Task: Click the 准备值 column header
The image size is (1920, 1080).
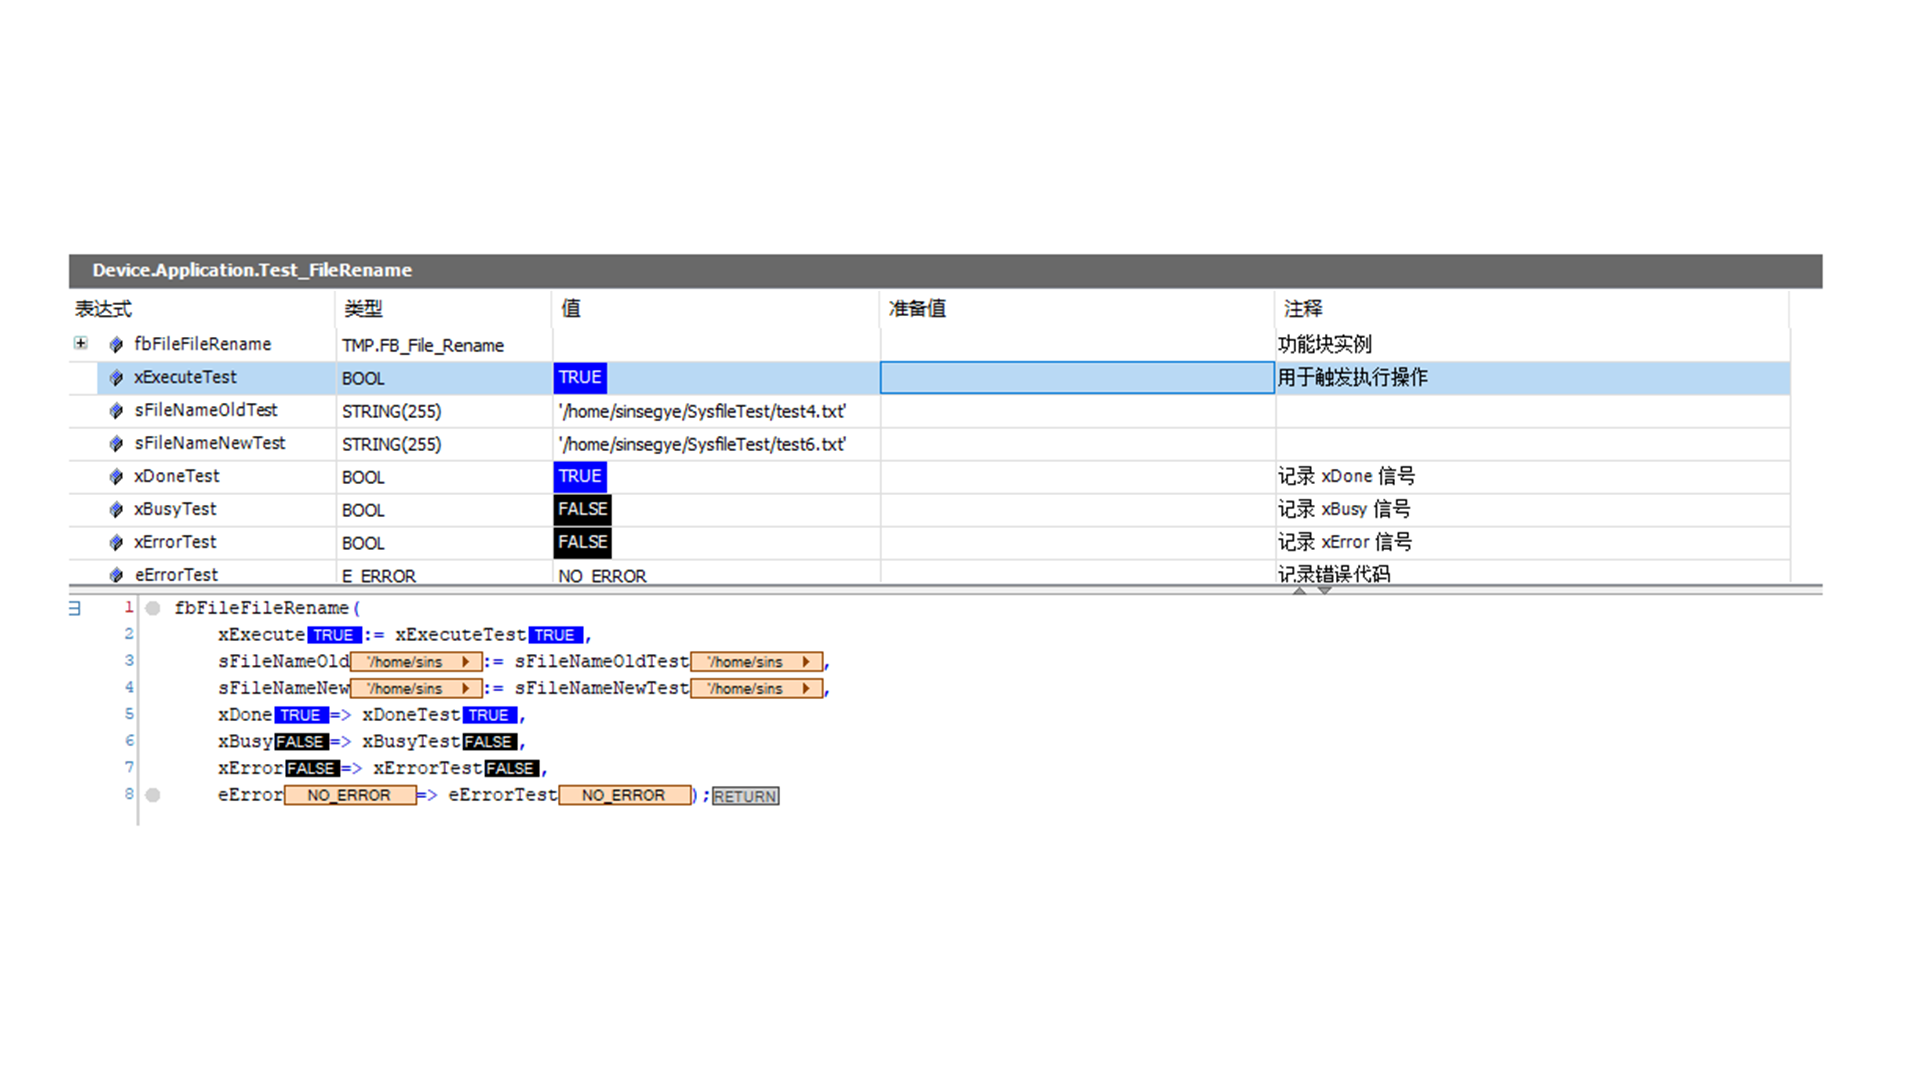Action: [x=1077, y=308]
